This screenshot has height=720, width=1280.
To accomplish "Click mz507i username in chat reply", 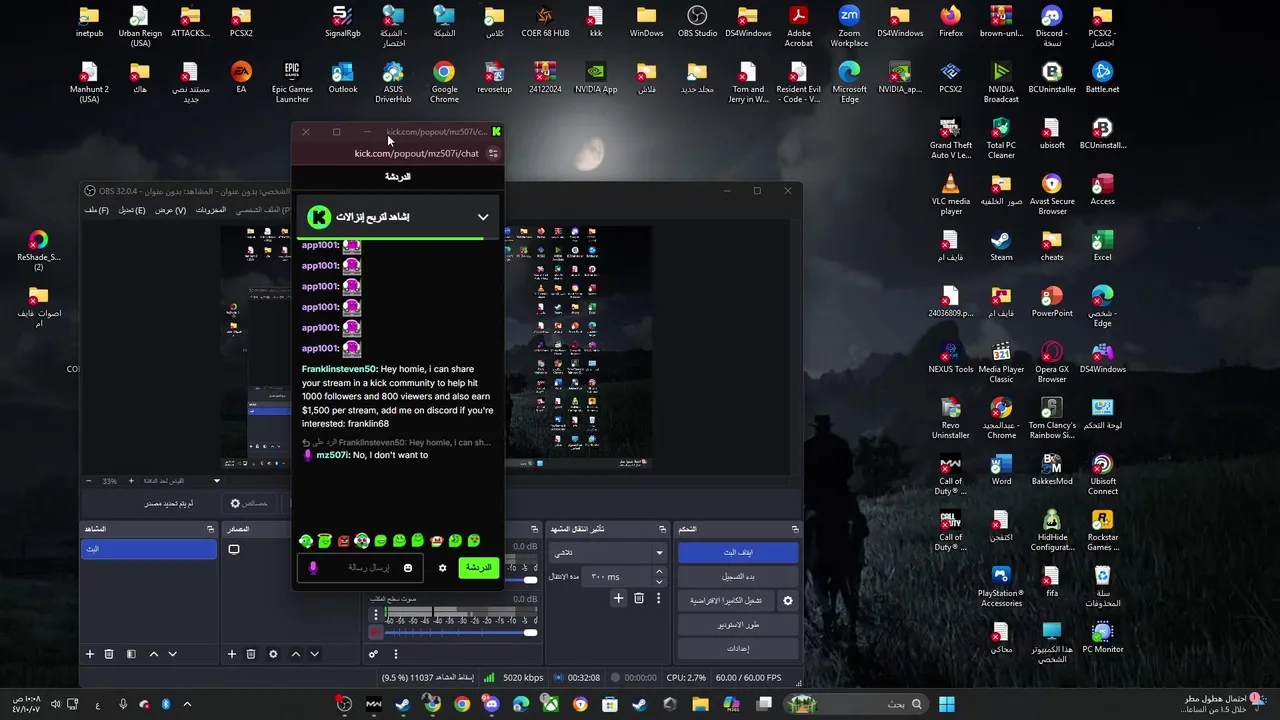I will [333, 455].
